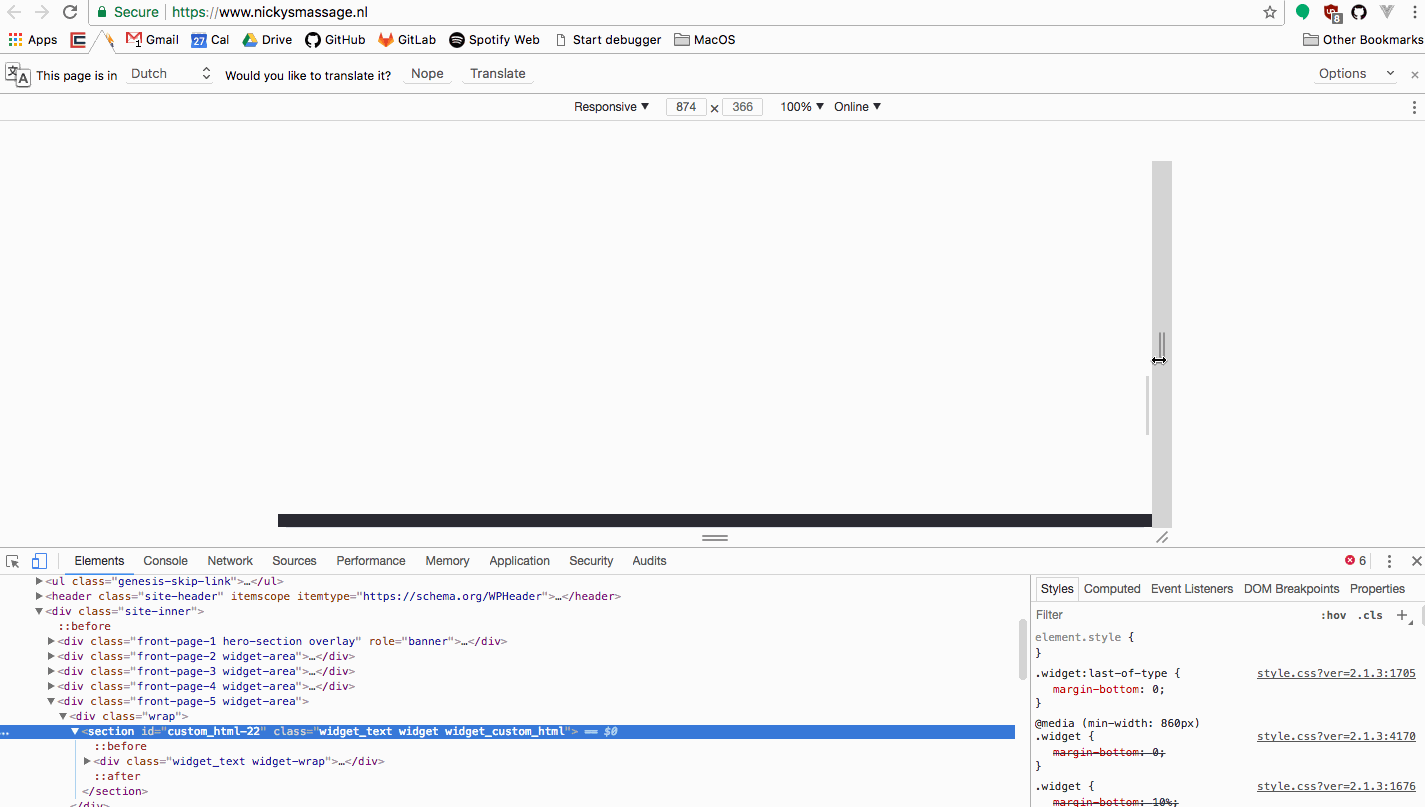Open the Spotify Web bookmark
Viewport: 1425px width, 807px height.
click(494, 40)
